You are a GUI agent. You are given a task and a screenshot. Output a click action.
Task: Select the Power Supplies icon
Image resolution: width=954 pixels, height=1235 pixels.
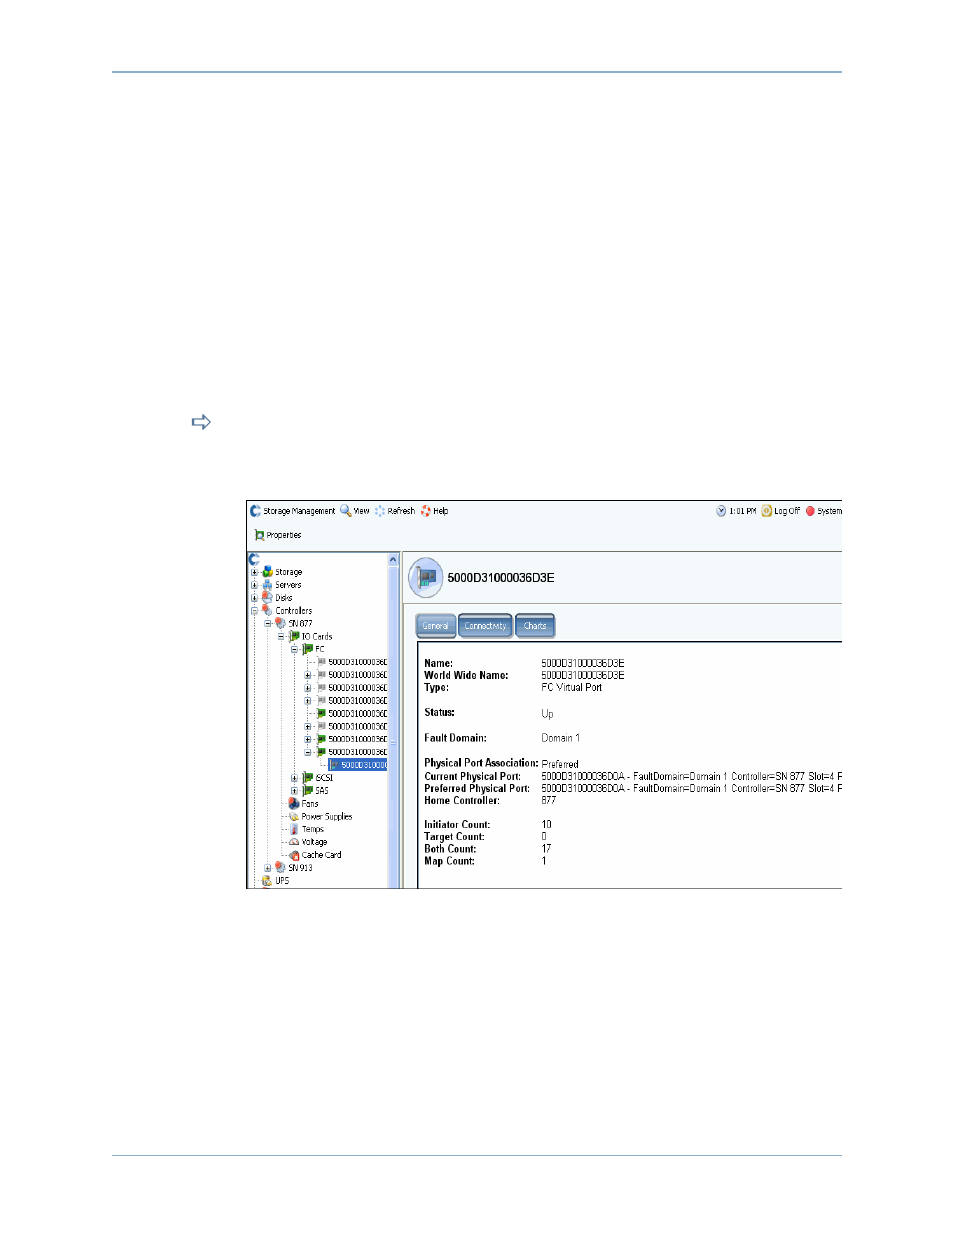[294, 816]
